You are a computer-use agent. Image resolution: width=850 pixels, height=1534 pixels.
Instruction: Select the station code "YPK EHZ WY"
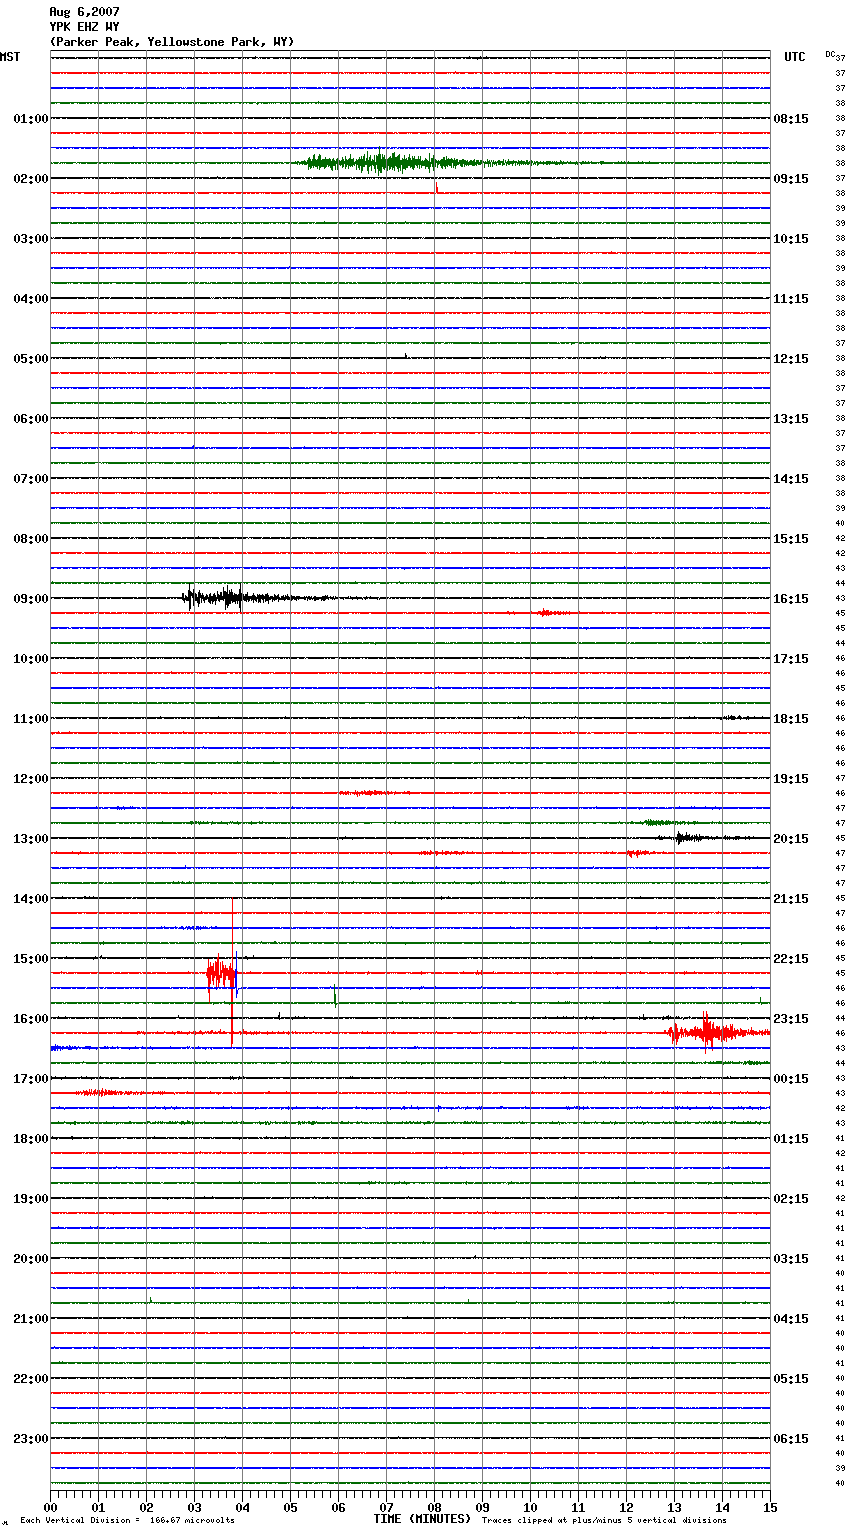point(84,27)
